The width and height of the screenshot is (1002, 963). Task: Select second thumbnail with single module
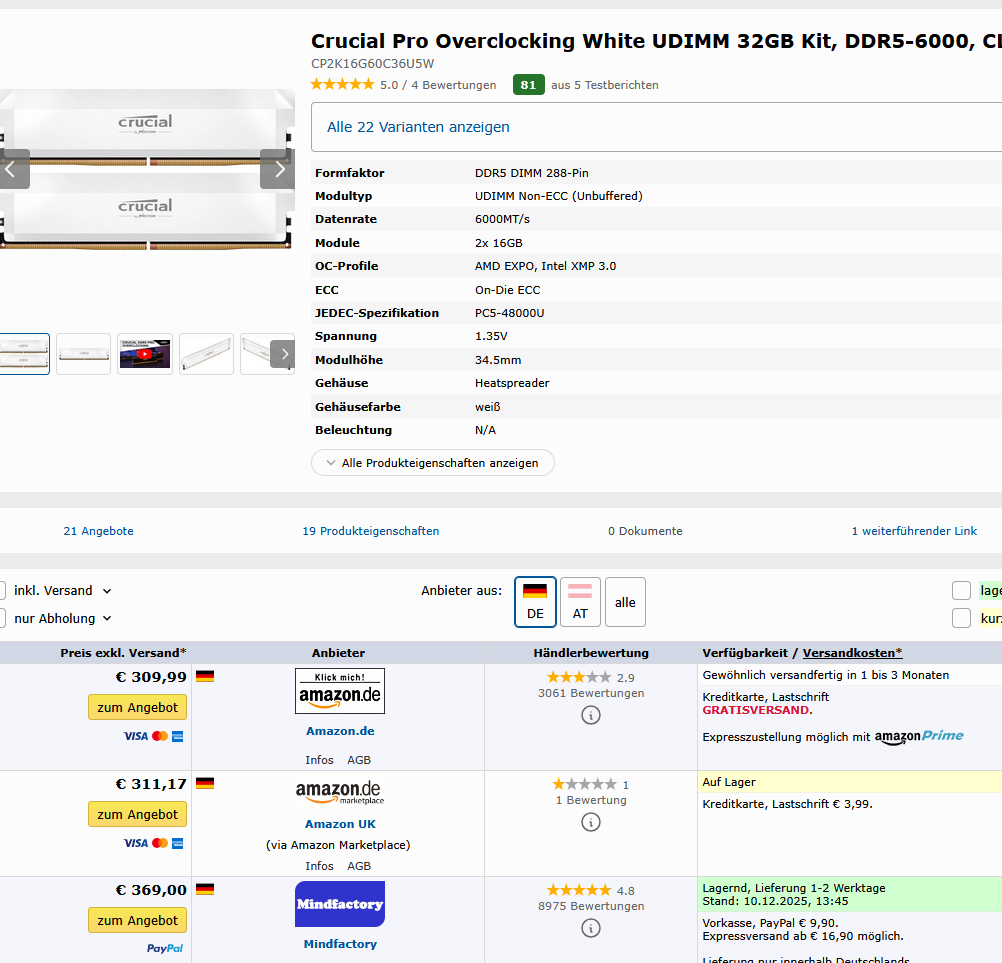[x=84, y=354]
